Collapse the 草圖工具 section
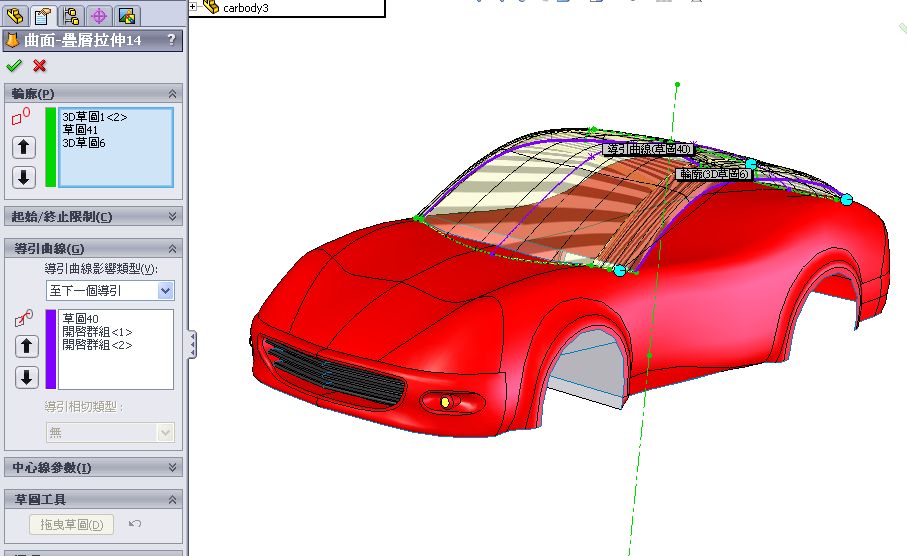The height and width of the screenshot is (556, 907). click(x=172, y=499)
